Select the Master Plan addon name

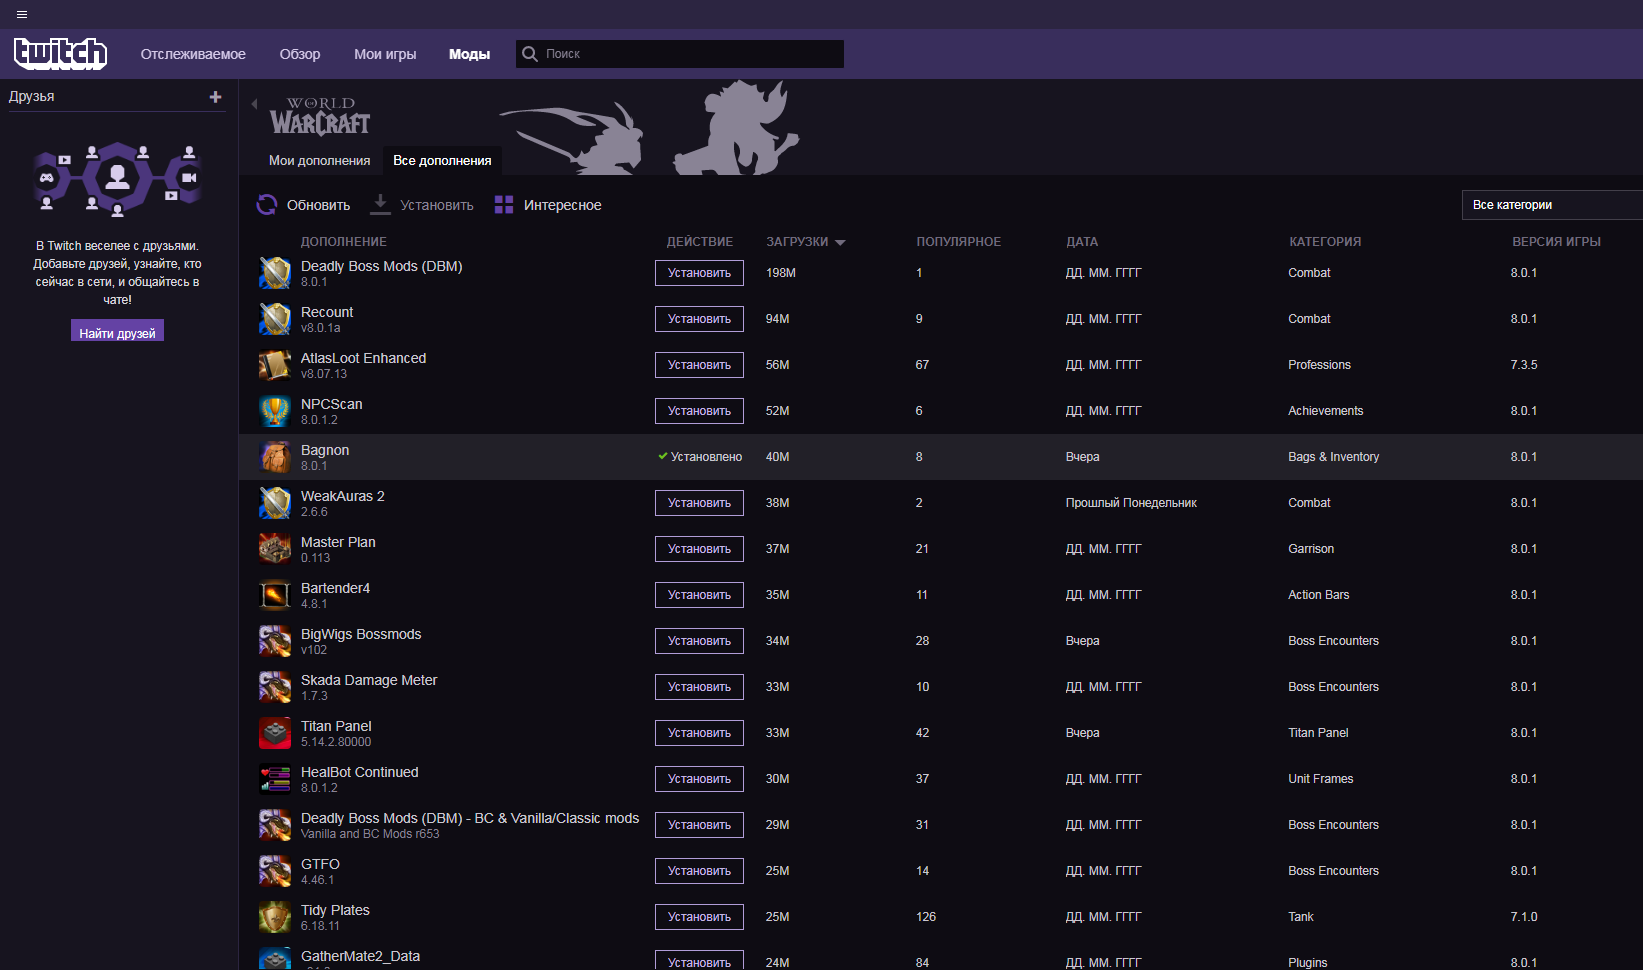coord(338,542)
